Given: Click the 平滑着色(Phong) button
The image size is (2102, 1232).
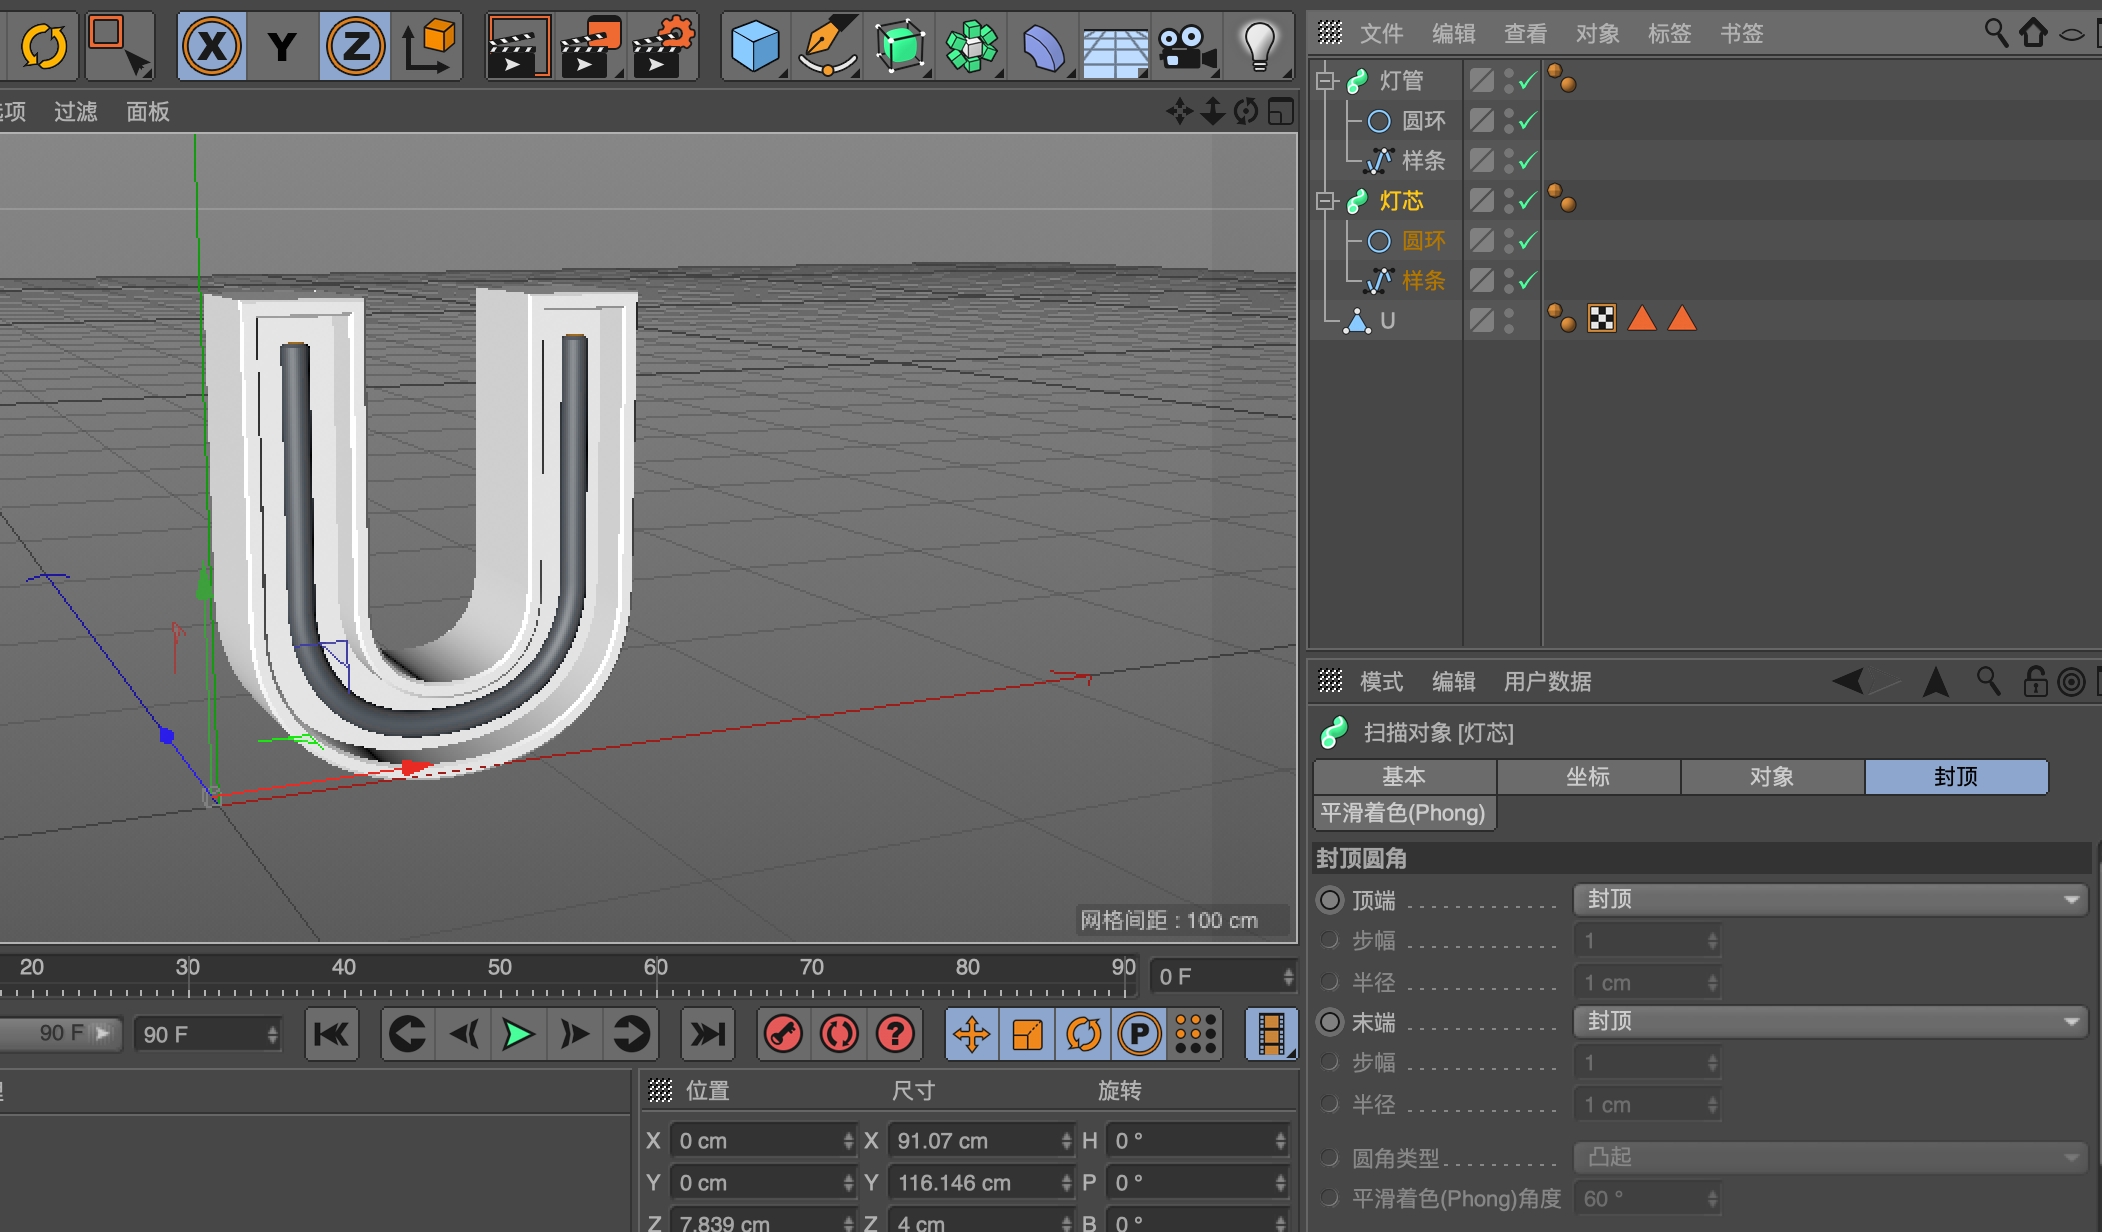Looking at the screenshot, I should point(1403,813).
